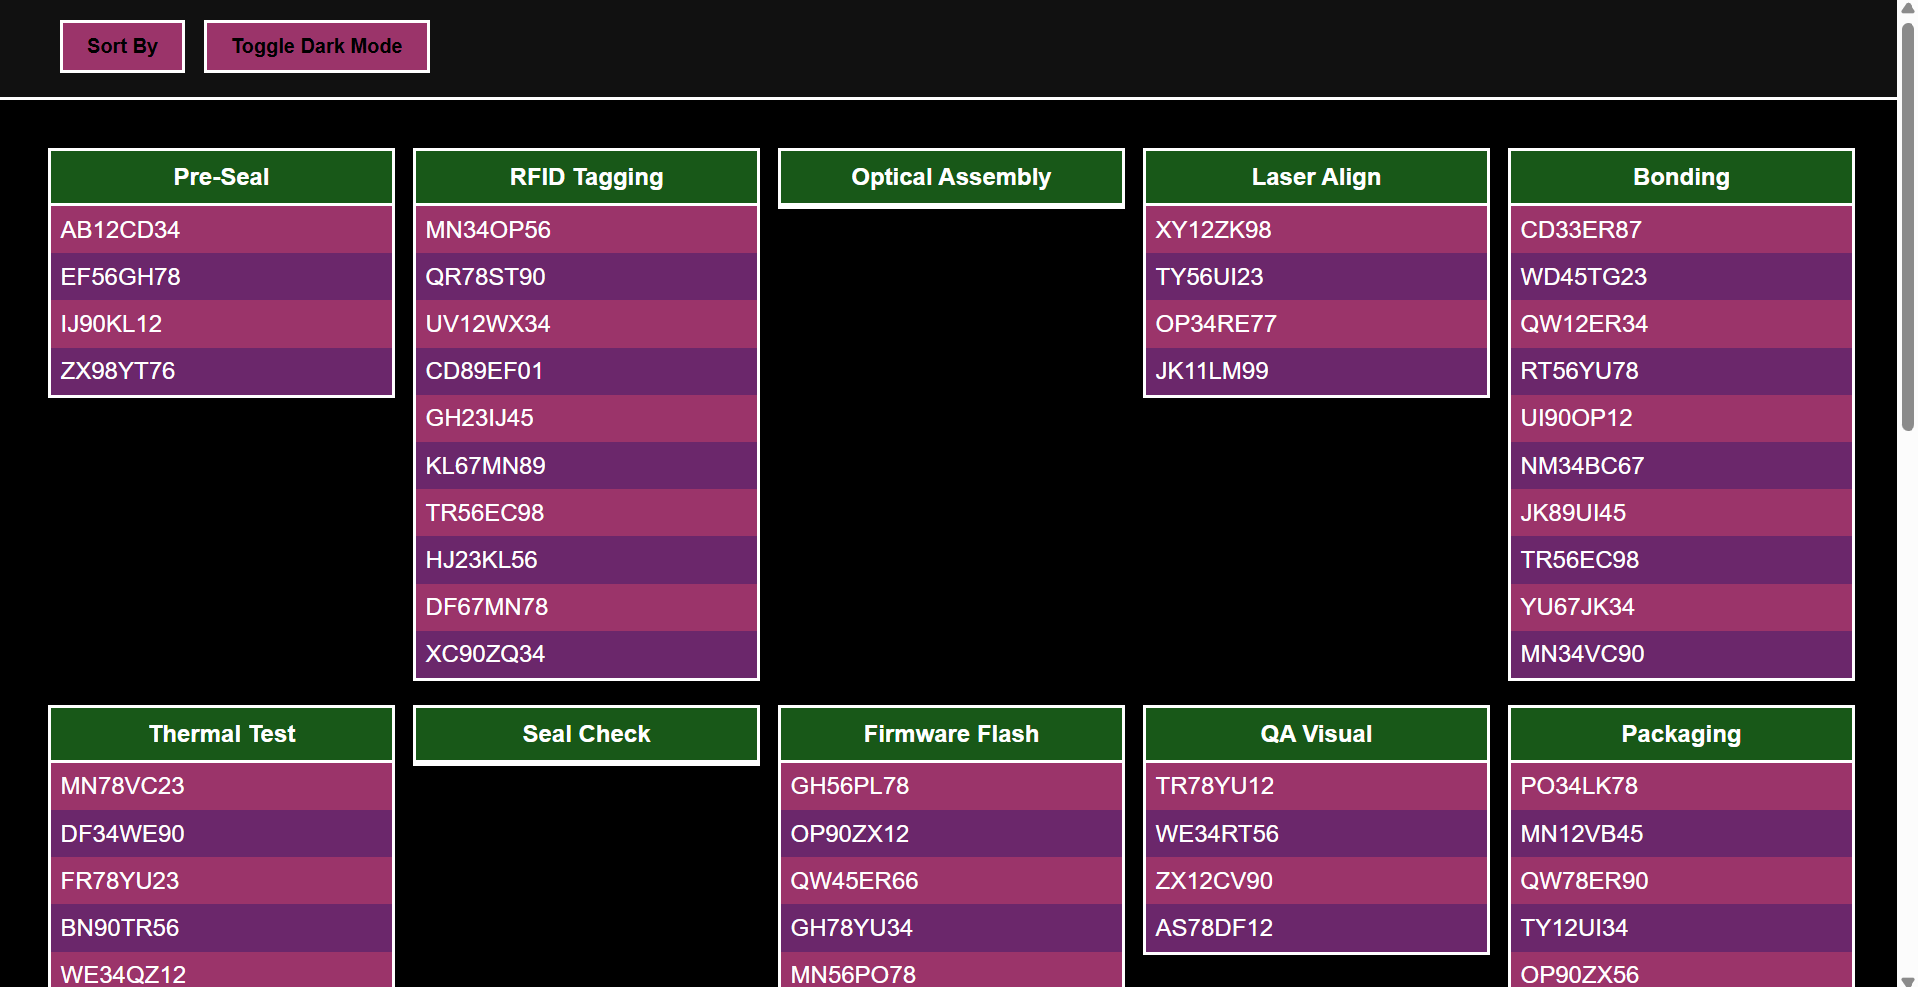
Task: Click item XC90ZQ34
Action: point(586,654)
